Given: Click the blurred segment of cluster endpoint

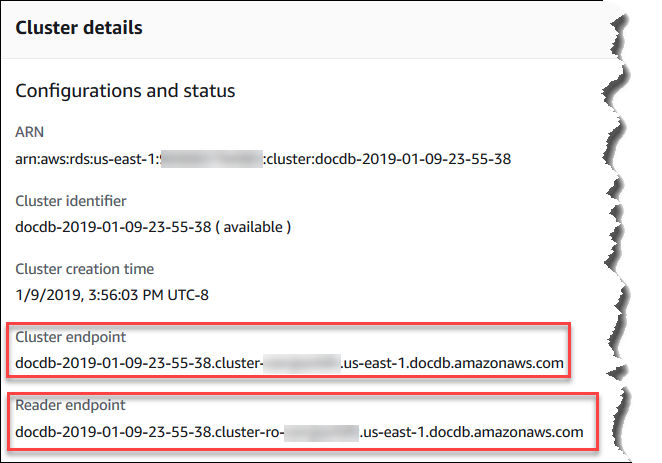Looking at the screenshot, I should click(x=299, y=363).
